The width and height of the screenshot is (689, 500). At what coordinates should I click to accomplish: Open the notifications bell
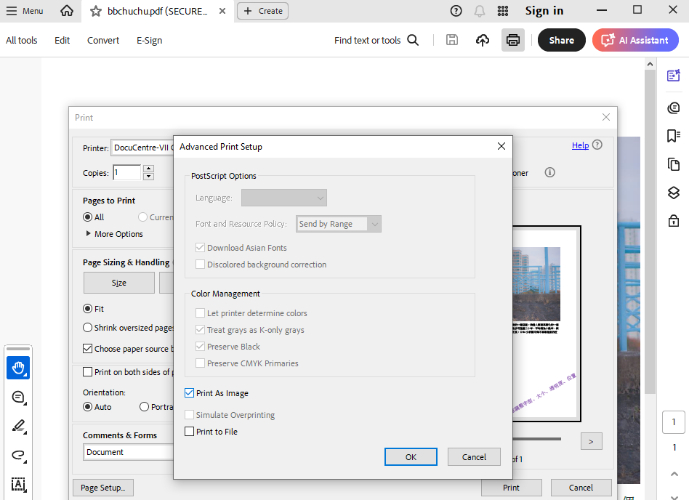(x=479, y=11)
